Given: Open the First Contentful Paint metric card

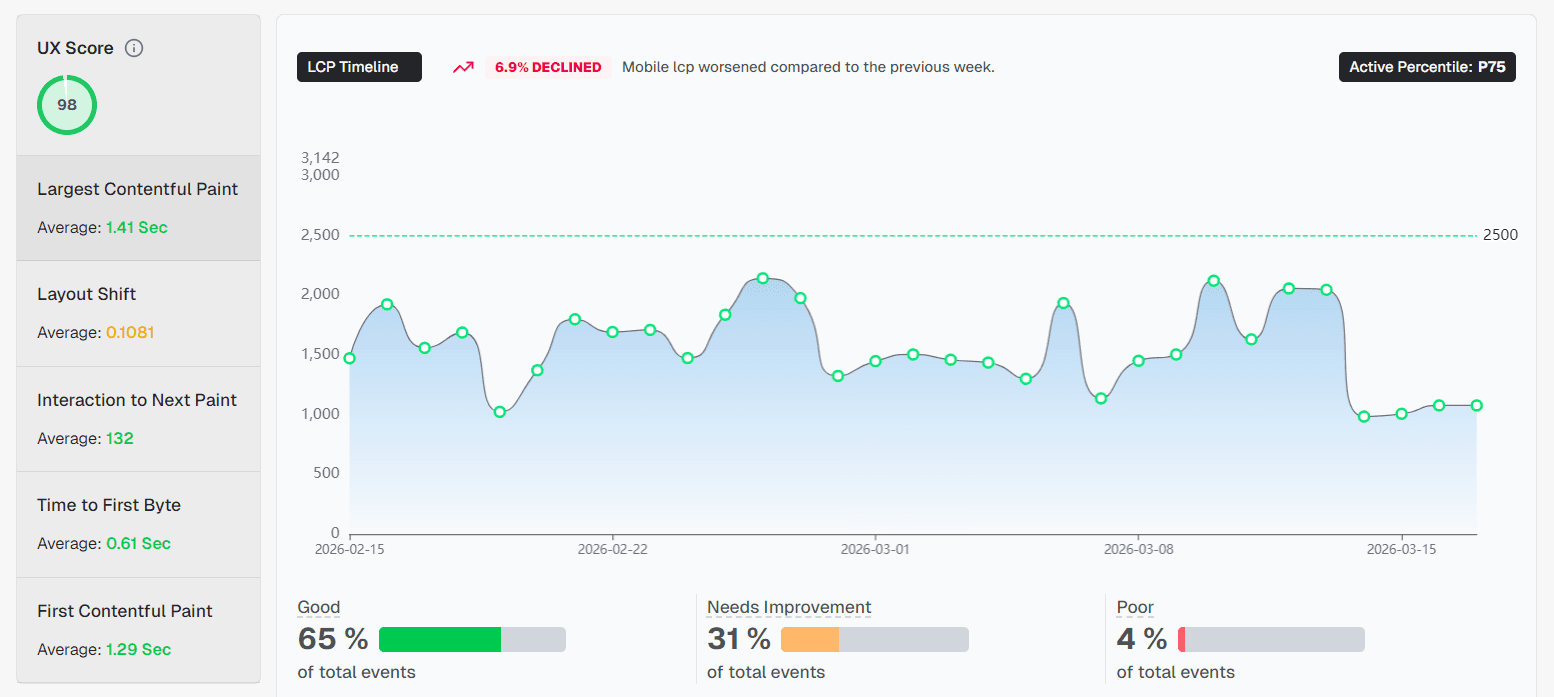Looking at the screenshot, I should click(x=138, y=630).
